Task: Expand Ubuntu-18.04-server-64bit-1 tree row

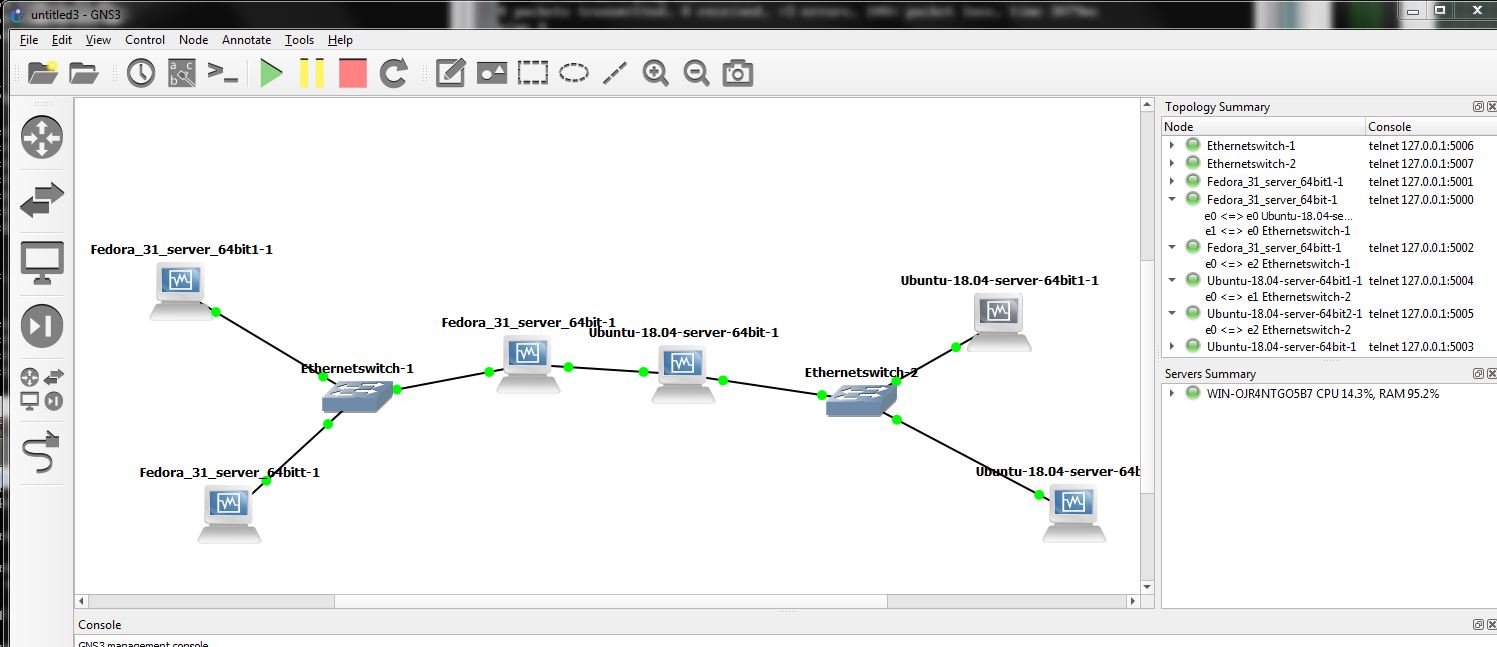Action: [x=1172, y=347]
